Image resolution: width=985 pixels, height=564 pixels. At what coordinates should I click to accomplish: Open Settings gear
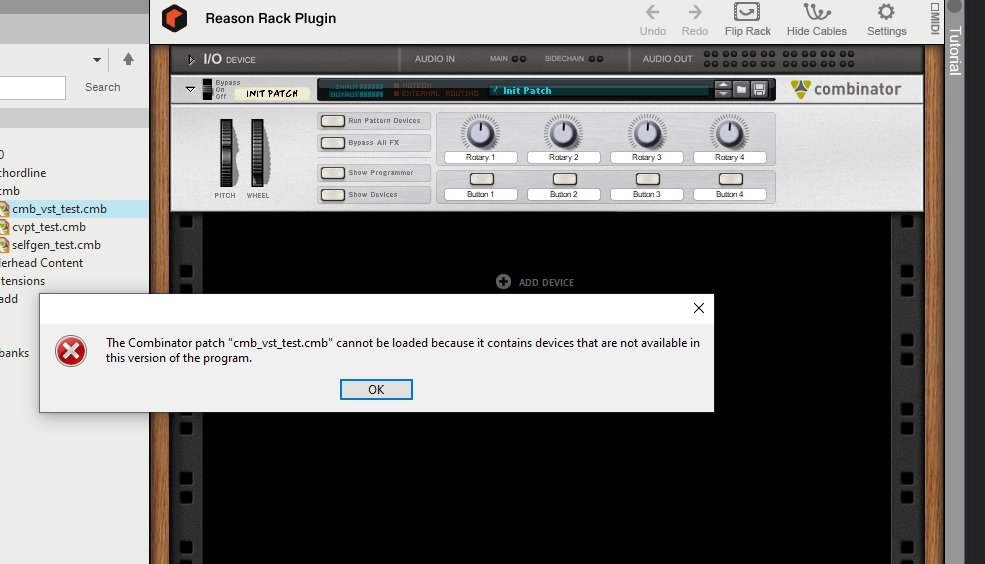(x=886, y=12)
